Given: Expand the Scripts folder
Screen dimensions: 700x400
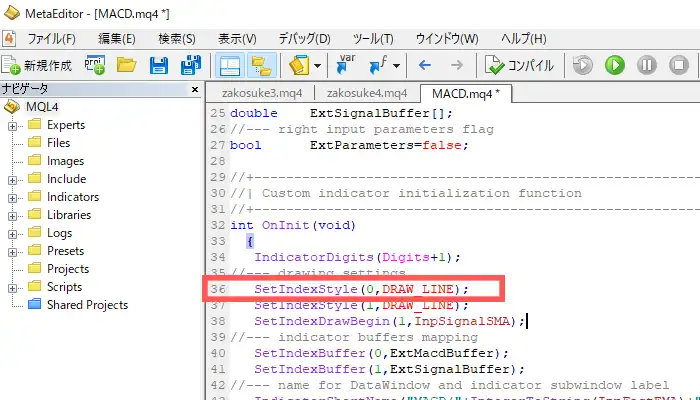Looking at the screenshot, I should (12, 288).
